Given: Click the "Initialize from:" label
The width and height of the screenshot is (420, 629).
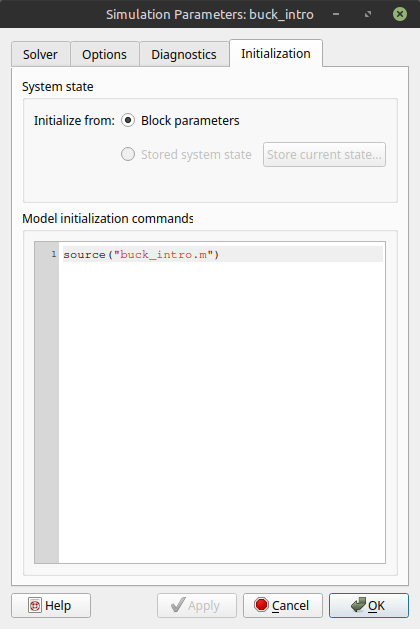Looking at the screenshot, I should 74,120.
